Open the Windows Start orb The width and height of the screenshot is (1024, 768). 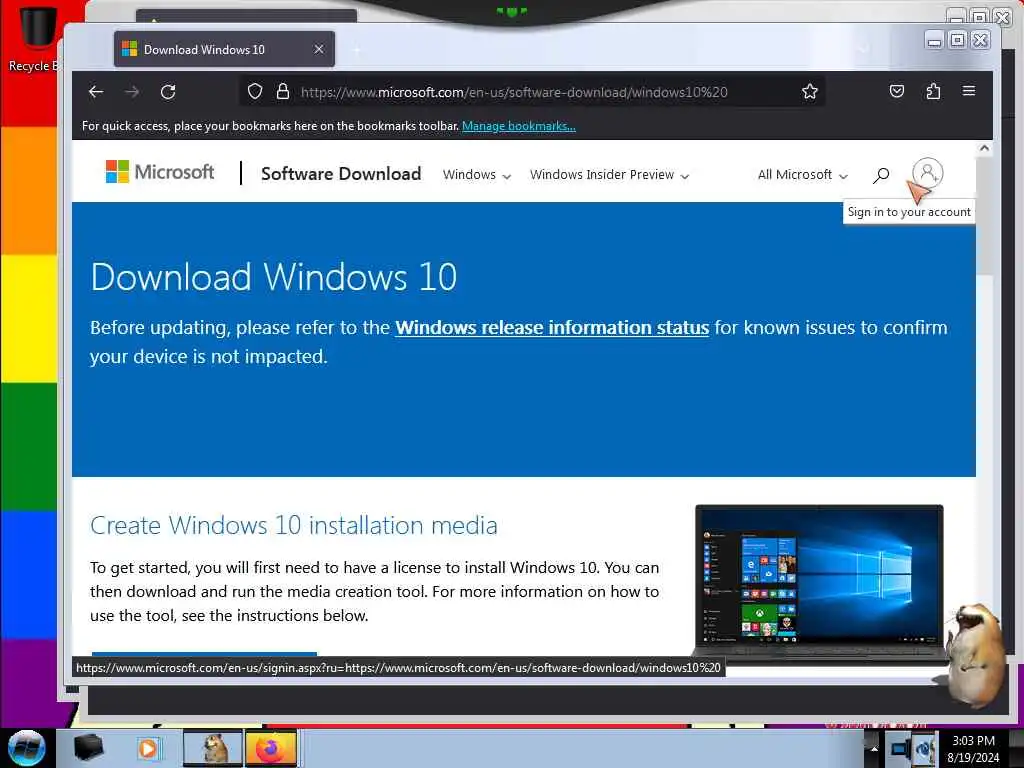click(x=26, y=748)
